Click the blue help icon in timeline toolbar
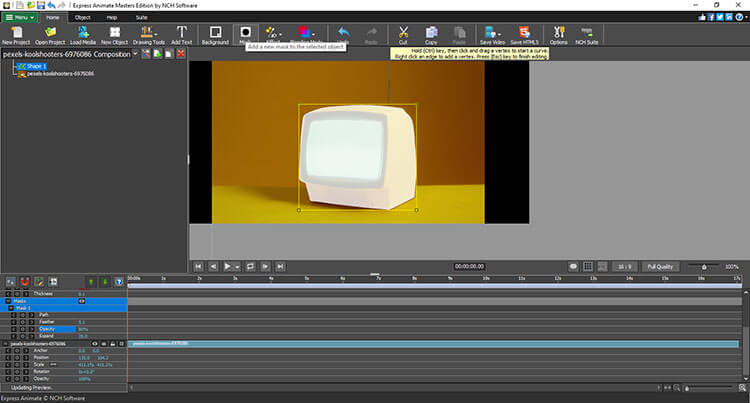The image size is (750, 403). pos(119,282)
